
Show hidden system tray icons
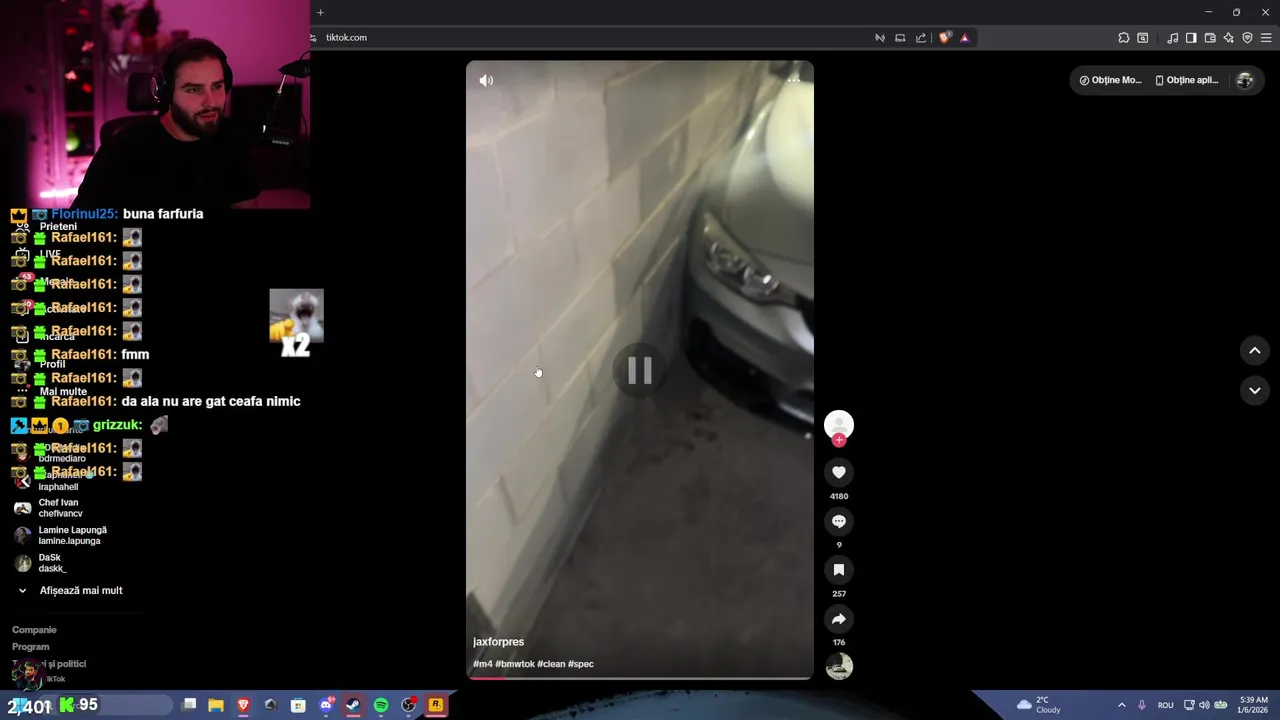click(x=1121, y=705)
